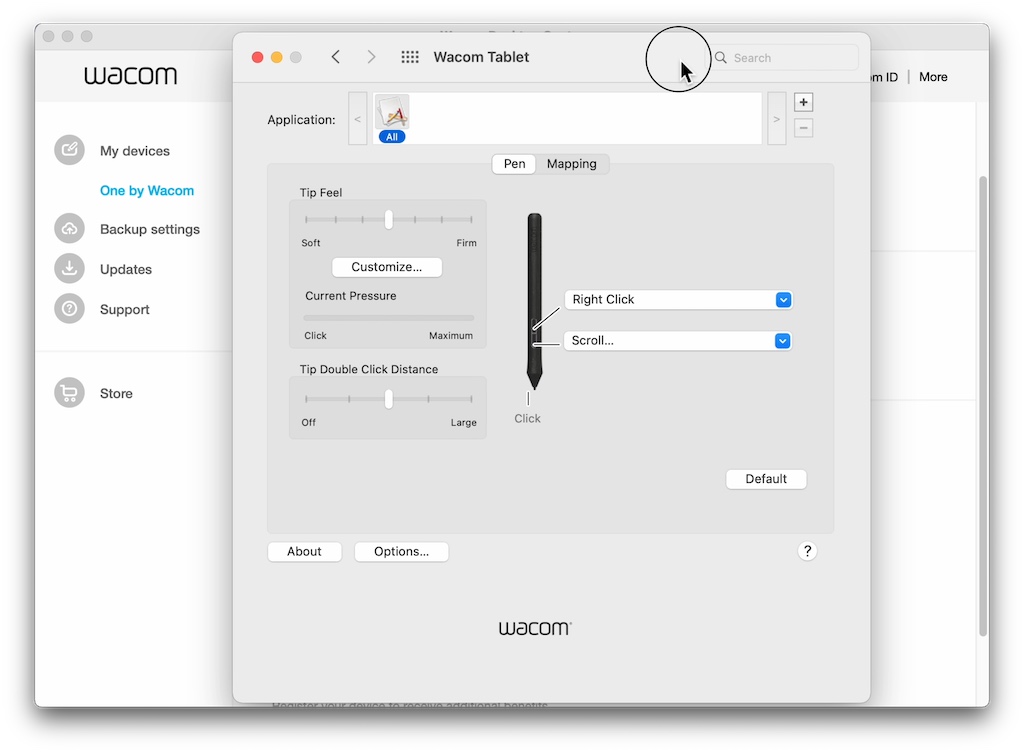The height and width of the screenshot is (753, 1024).
Task: Open the Customize pressure dialog
Action: (x=386, y=267)
